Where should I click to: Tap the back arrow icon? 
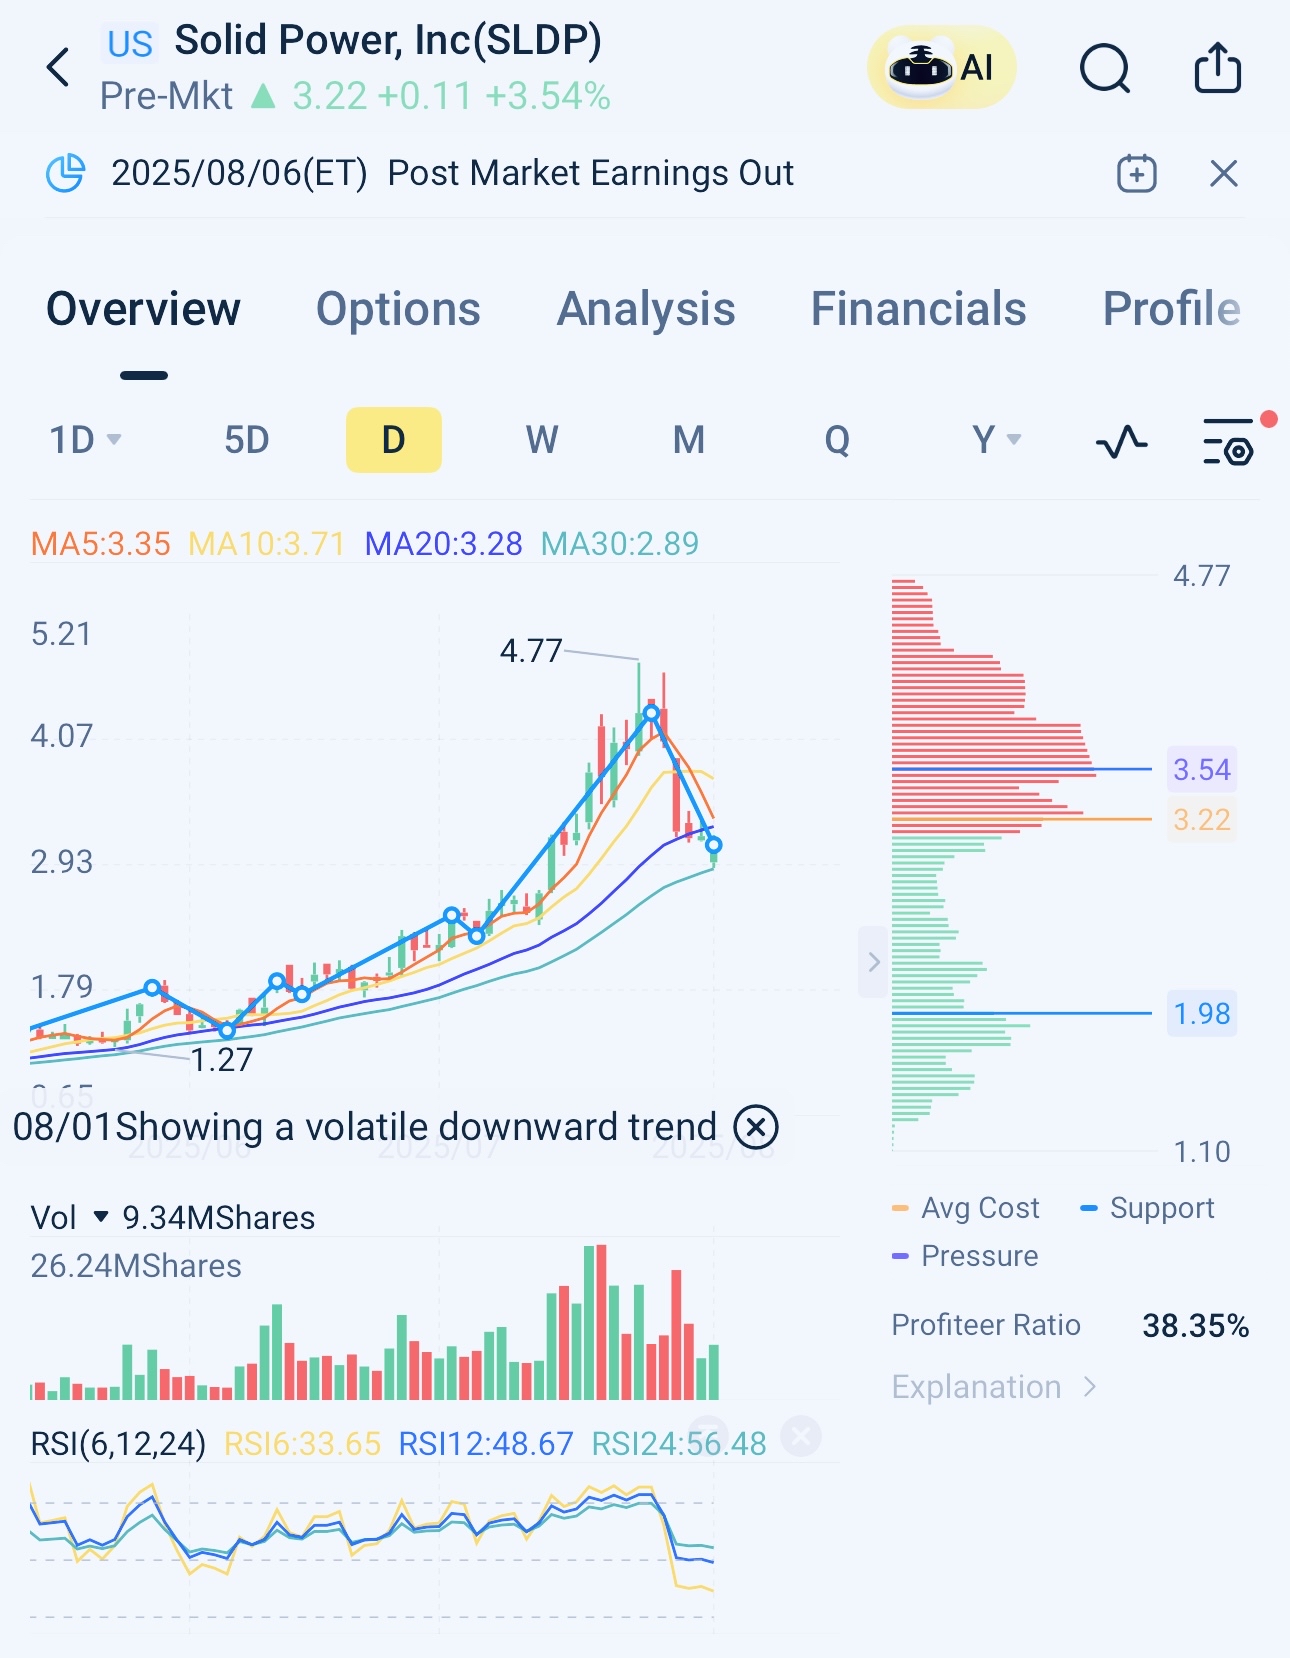pos(59,68)
